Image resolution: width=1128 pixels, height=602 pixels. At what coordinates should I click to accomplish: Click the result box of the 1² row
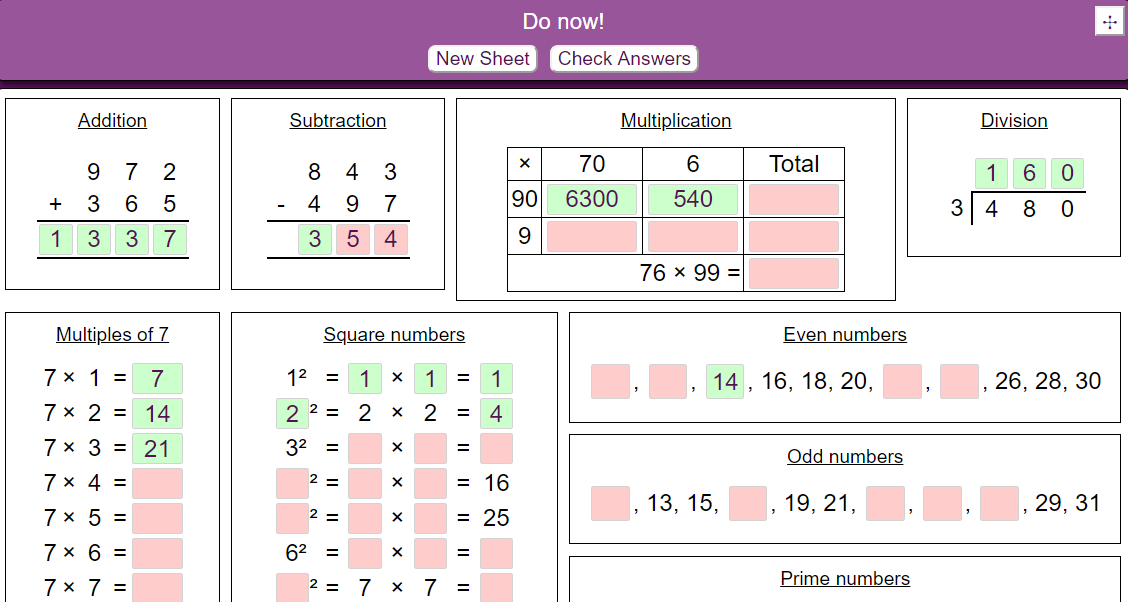pos(496,378)
